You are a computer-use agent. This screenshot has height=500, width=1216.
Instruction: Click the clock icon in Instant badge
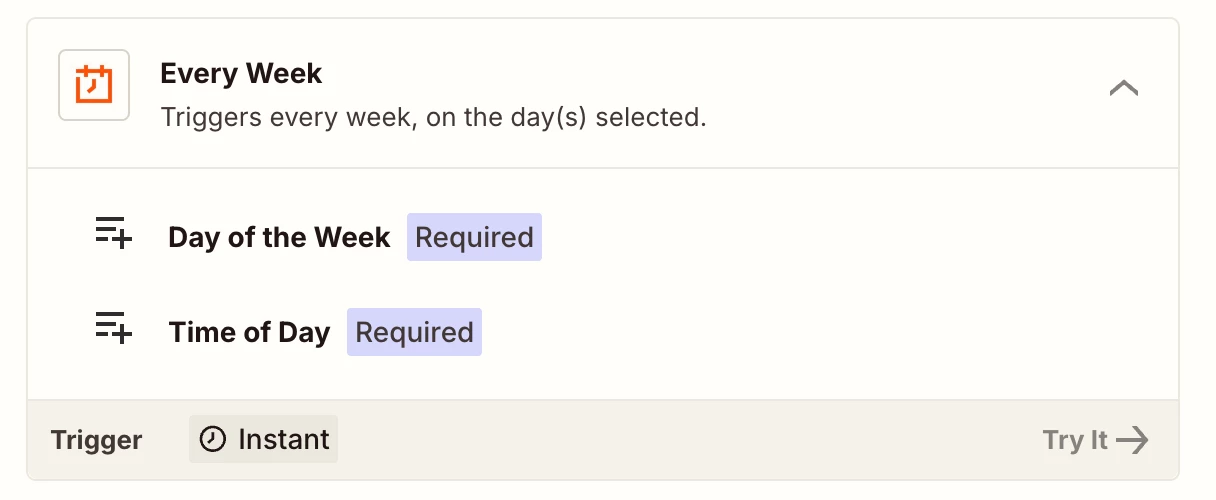point(213,439)
